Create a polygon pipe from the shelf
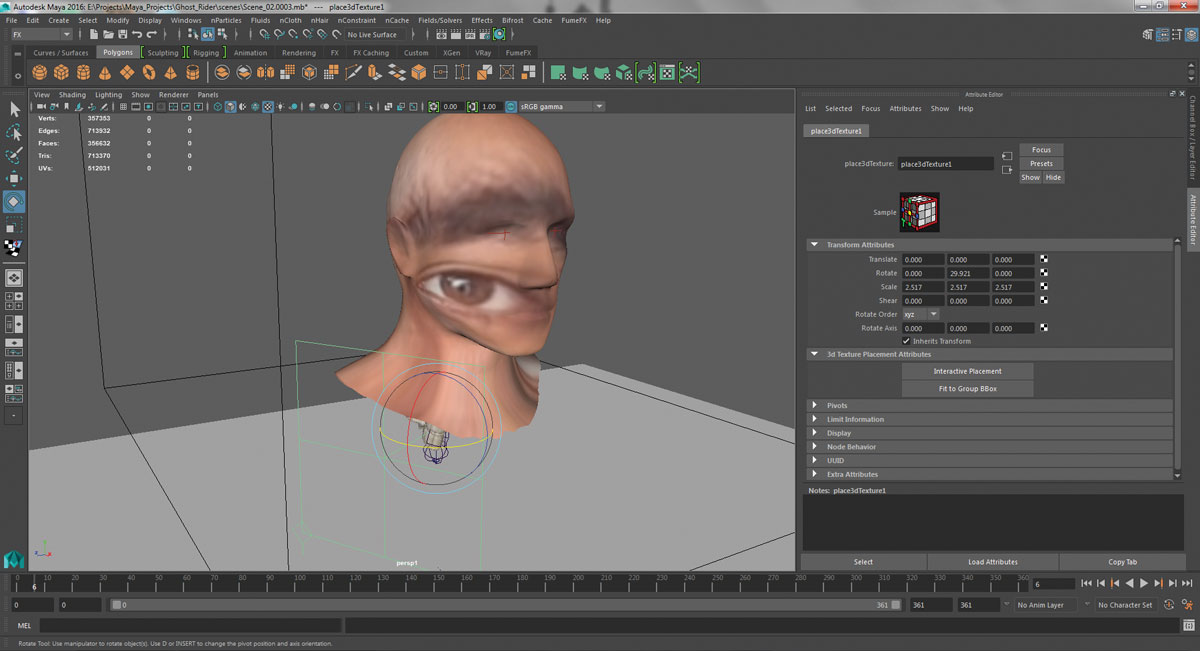The height and width of the screenshot is (651, 1200). (x=193, y=72)
